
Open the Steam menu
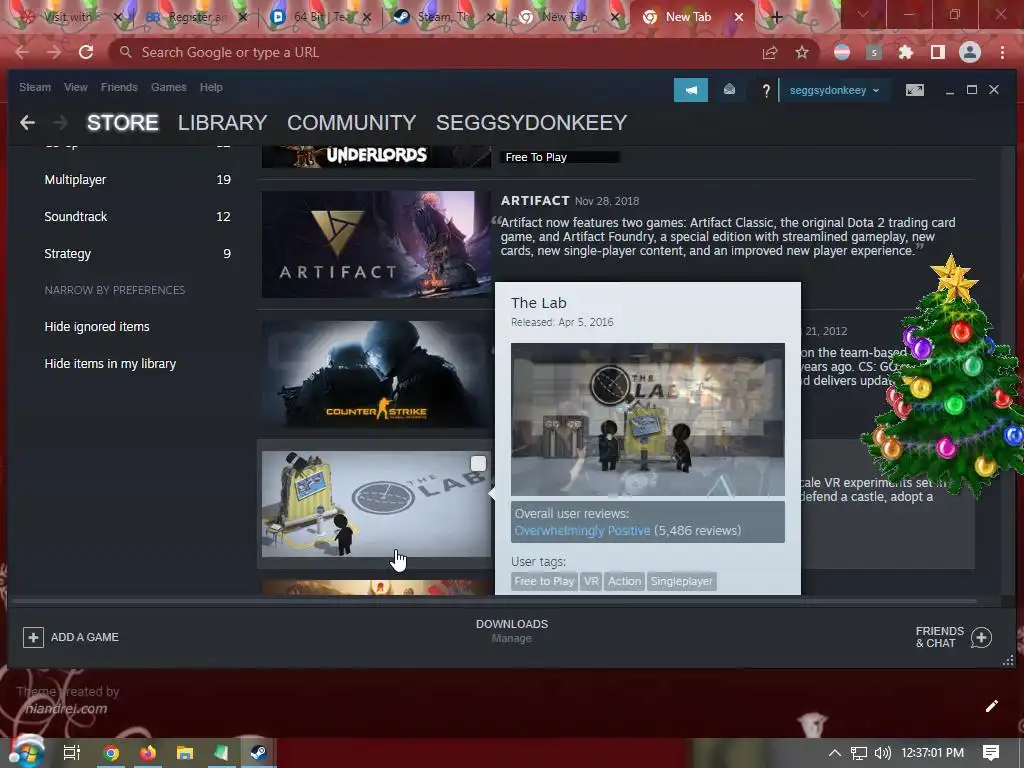(x=35, y=88)
